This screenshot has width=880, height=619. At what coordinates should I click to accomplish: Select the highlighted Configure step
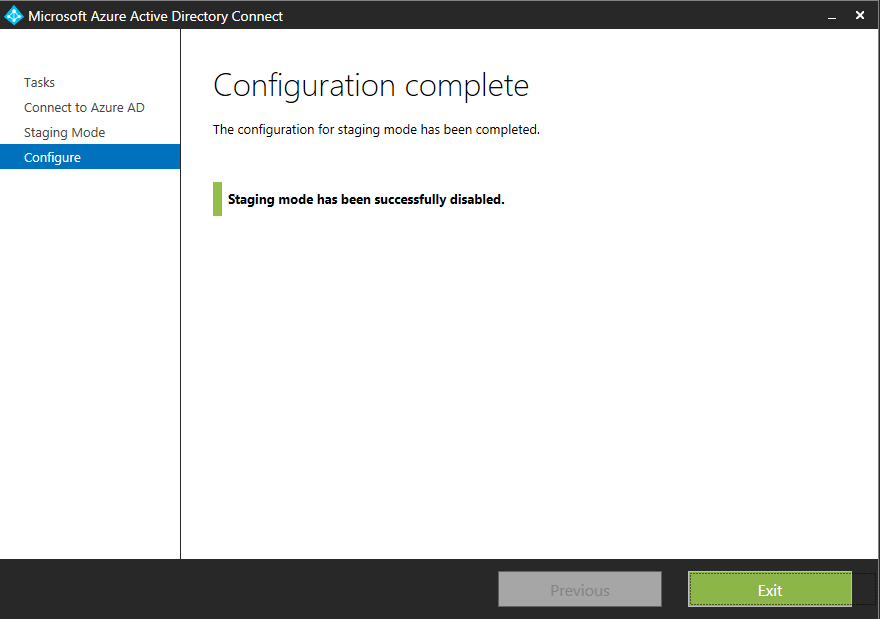point(53,158)
